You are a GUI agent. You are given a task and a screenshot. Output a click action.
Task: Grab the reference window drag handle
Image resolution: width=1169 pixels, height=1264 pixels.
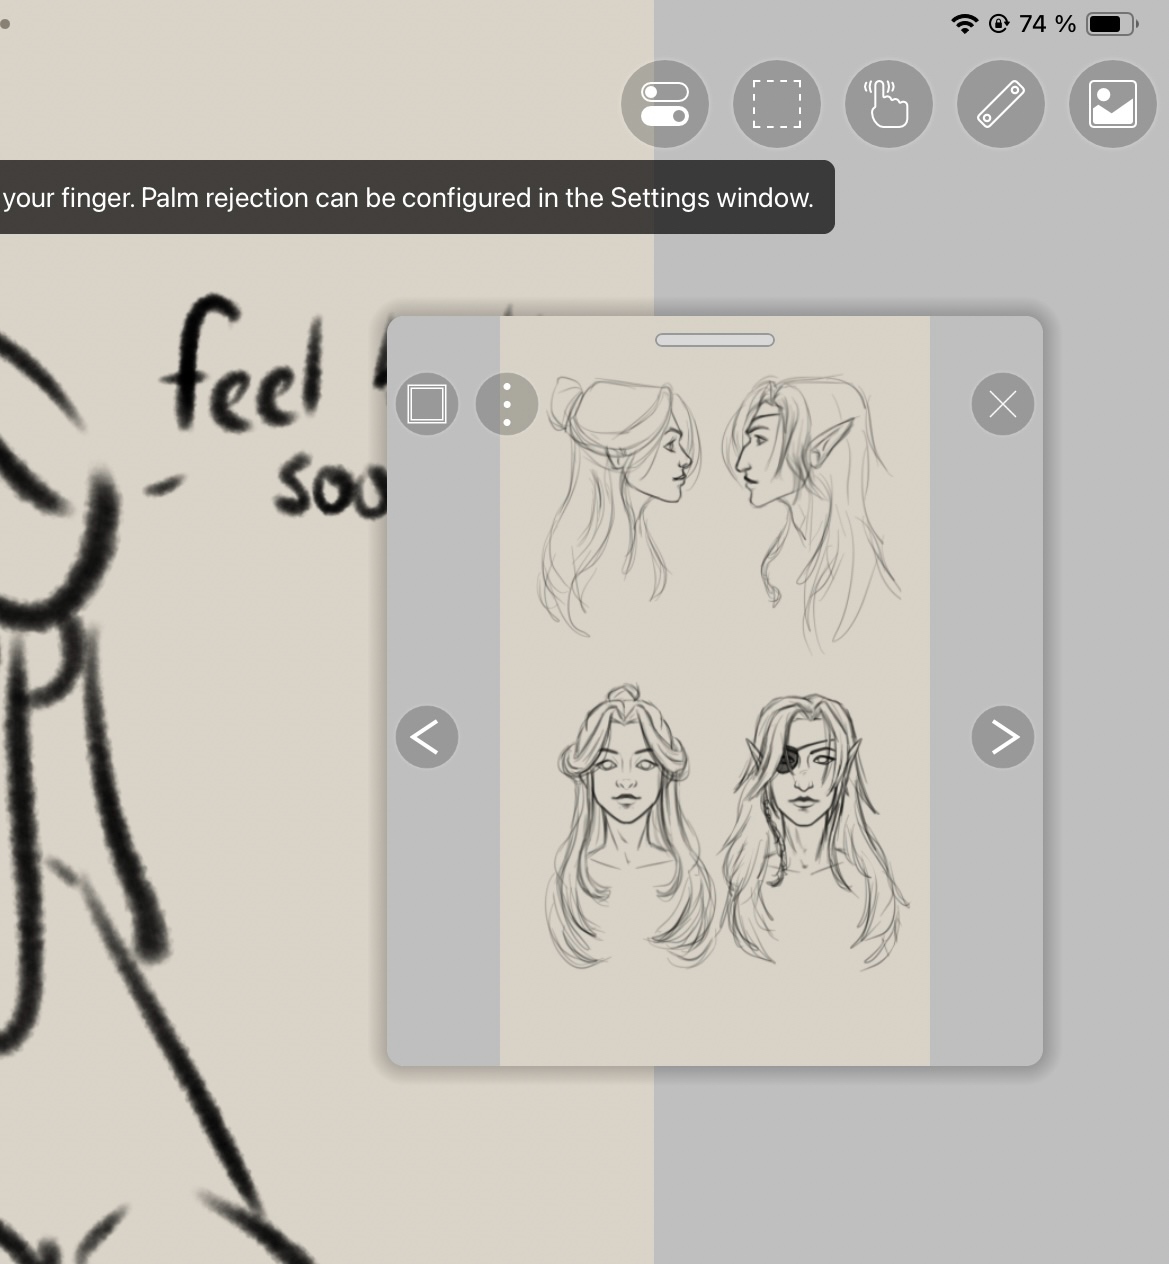pyautogui.click(x=715, y=340)
